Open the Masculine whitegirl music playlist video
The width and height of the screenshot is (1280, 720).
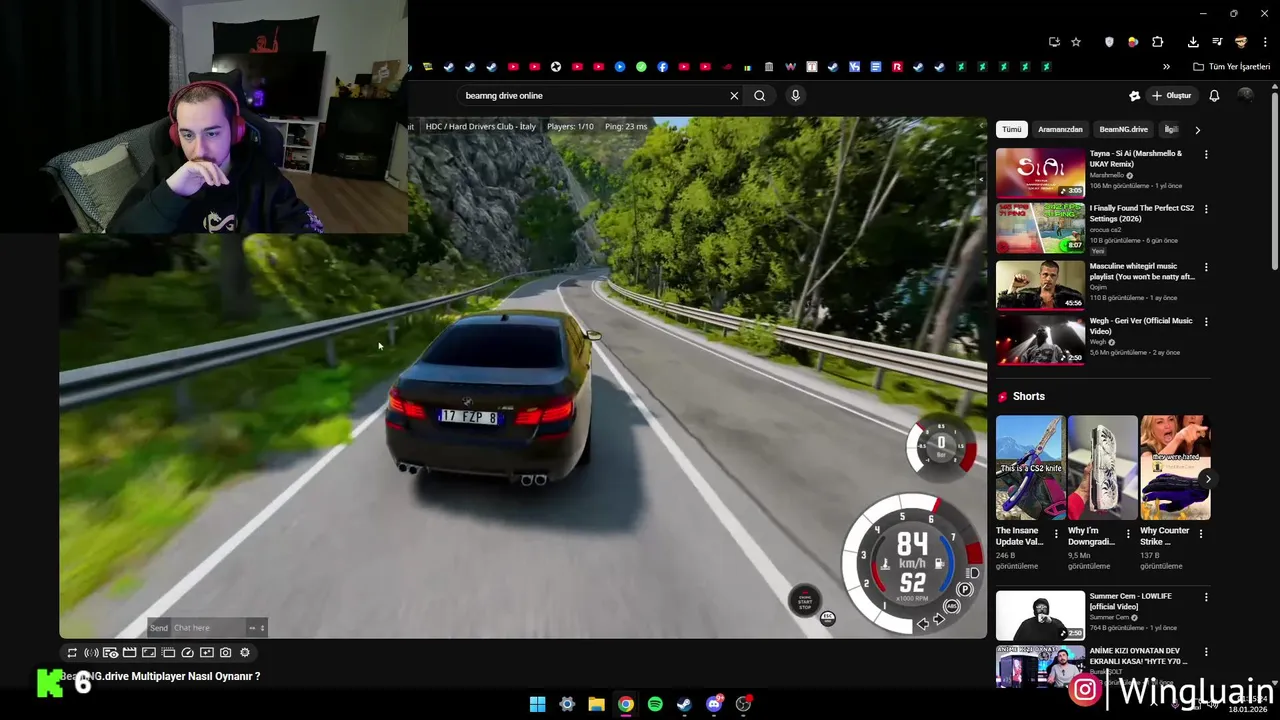[x=1040, y=285]
